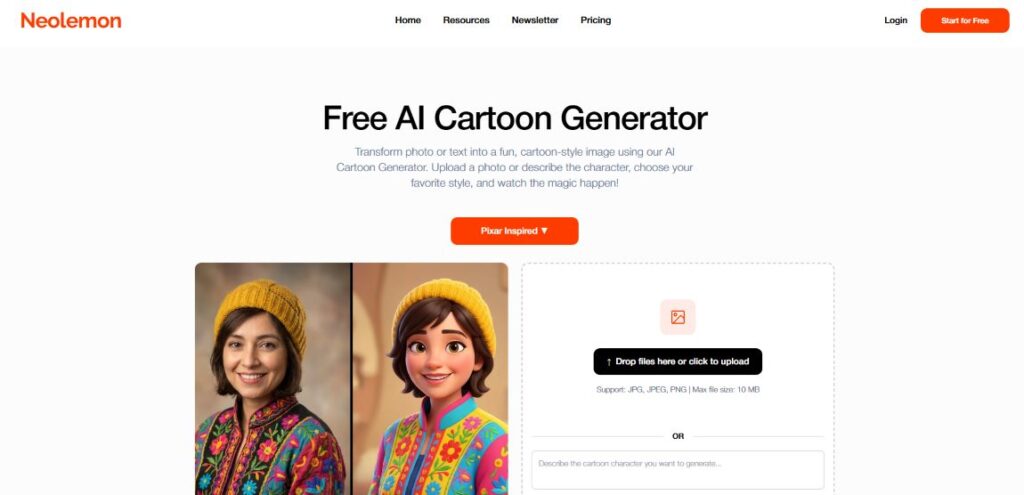
Task: Click the Login link
Action: pos(895,20)
